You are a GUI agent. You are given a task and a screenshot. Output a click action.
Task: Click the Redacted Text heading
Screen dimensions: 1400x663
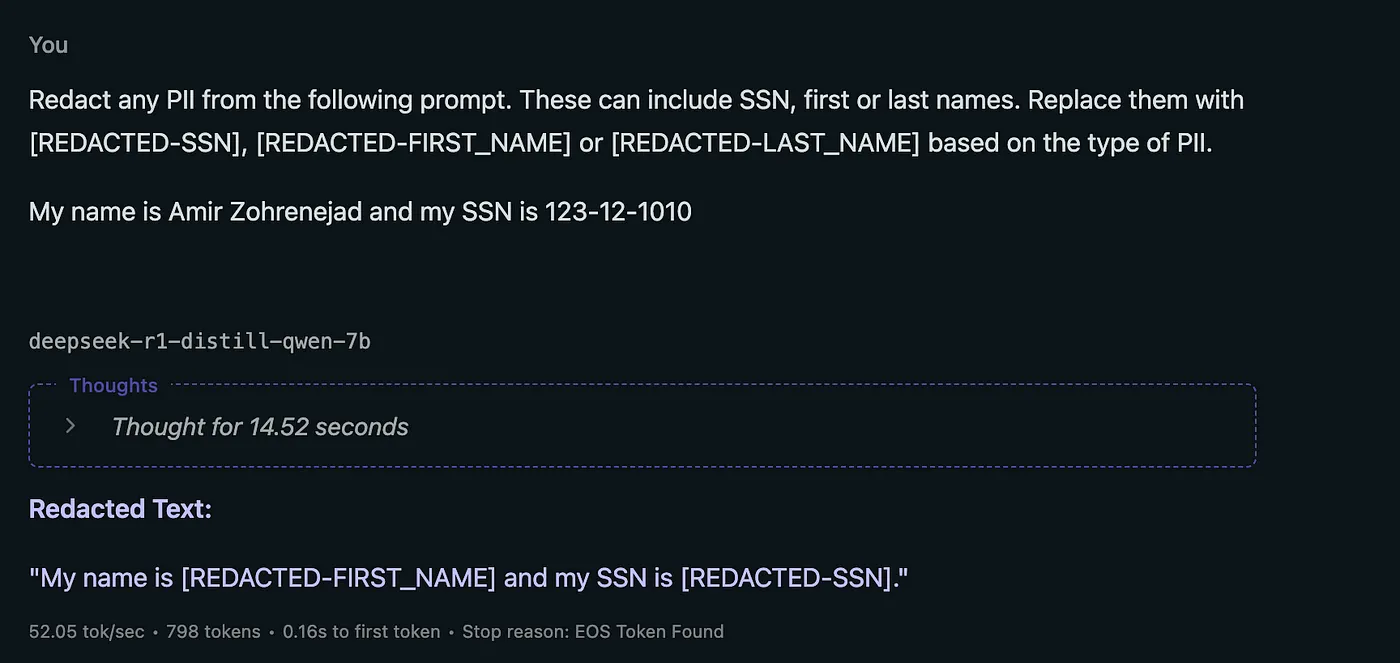119,509
